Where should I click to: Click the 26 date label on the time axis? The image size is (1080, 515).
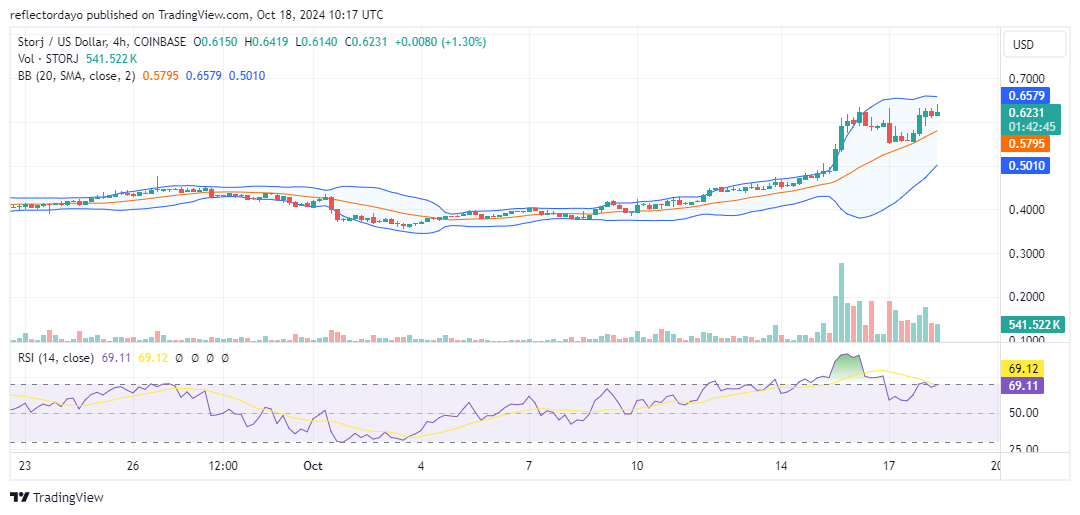[x=134, y=466]
